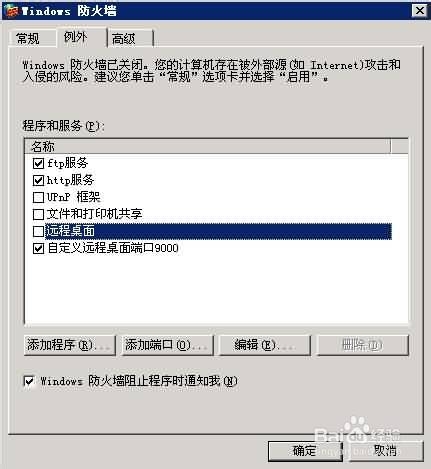
Task: Confirm with the 确定 button
Action: pos(305,451)
